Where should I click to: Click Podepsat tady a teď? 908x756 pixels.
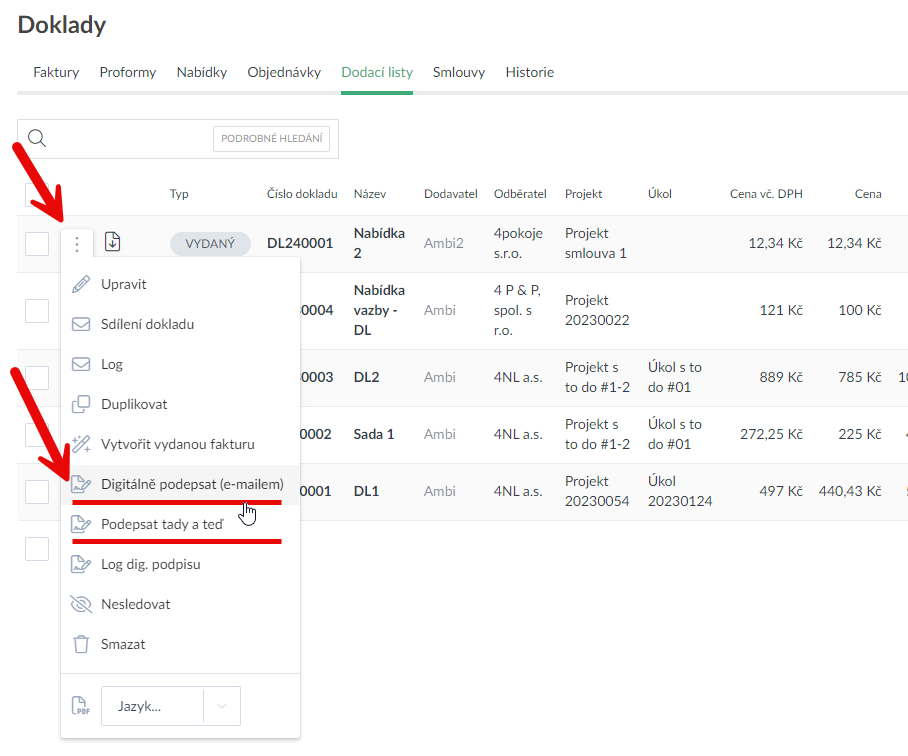tap(161, 524)
